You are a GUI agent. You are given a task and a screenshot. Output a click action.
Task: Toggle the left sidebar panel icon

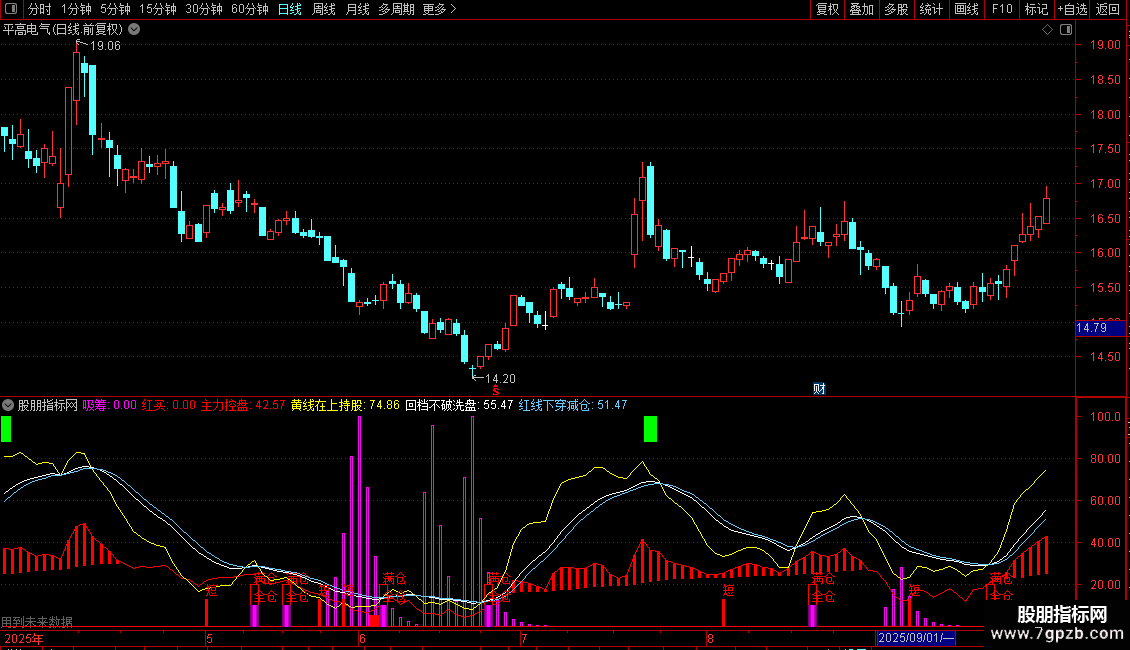[x=12, y=9]
